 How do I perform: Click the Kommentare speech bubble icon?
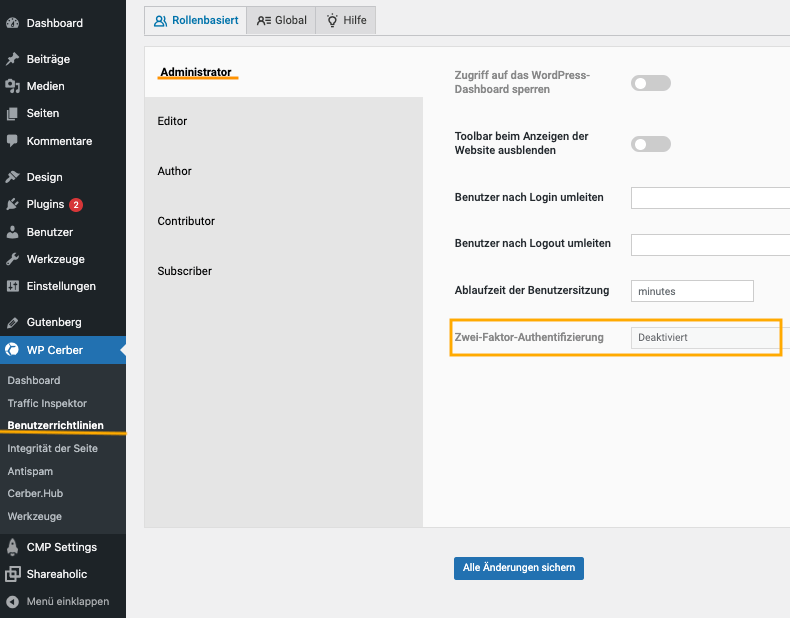point(13,141)
